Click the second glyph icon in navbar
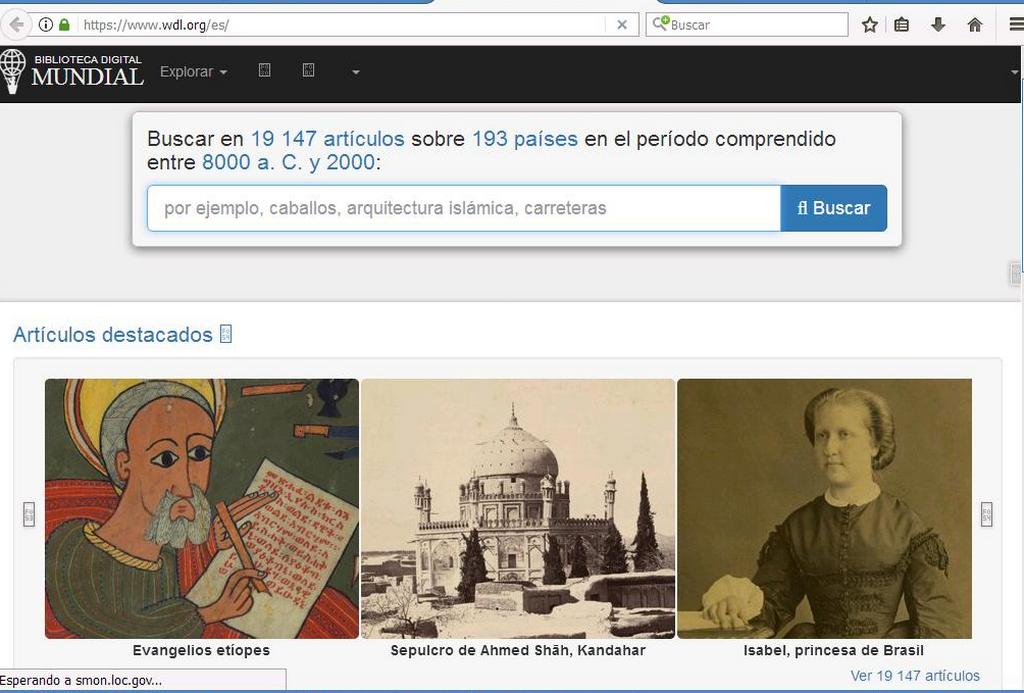Viewport: 1024px width, 693px height. click(308, 71)
